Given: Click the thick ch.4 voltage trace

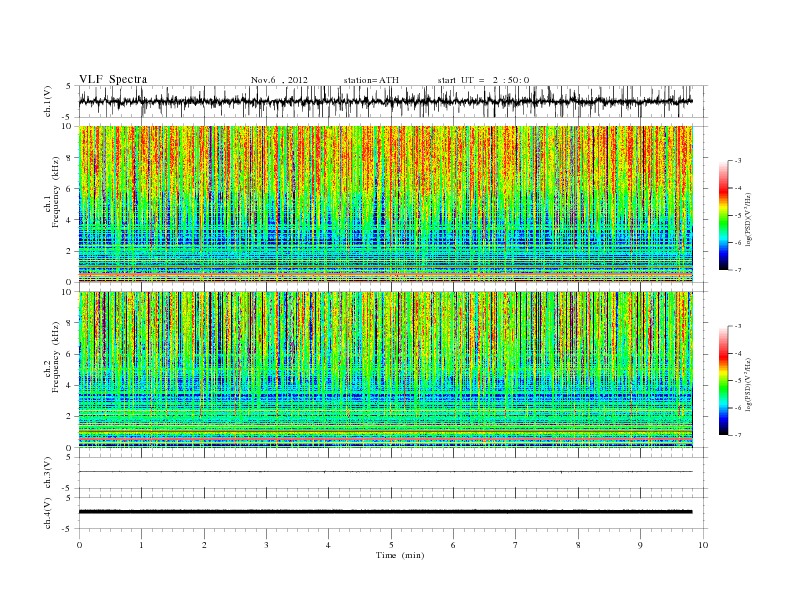Looking at the screenshot, I should click(385, 512).
